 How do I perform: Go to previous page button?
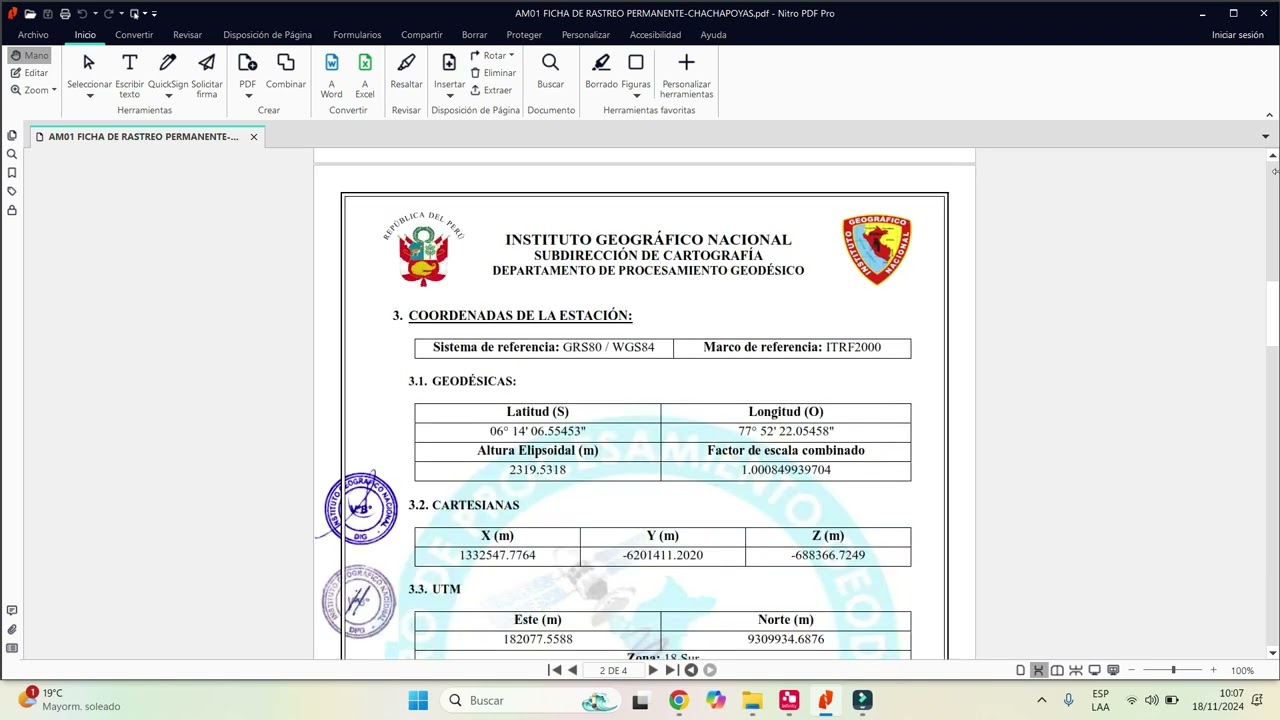[573, 670]
